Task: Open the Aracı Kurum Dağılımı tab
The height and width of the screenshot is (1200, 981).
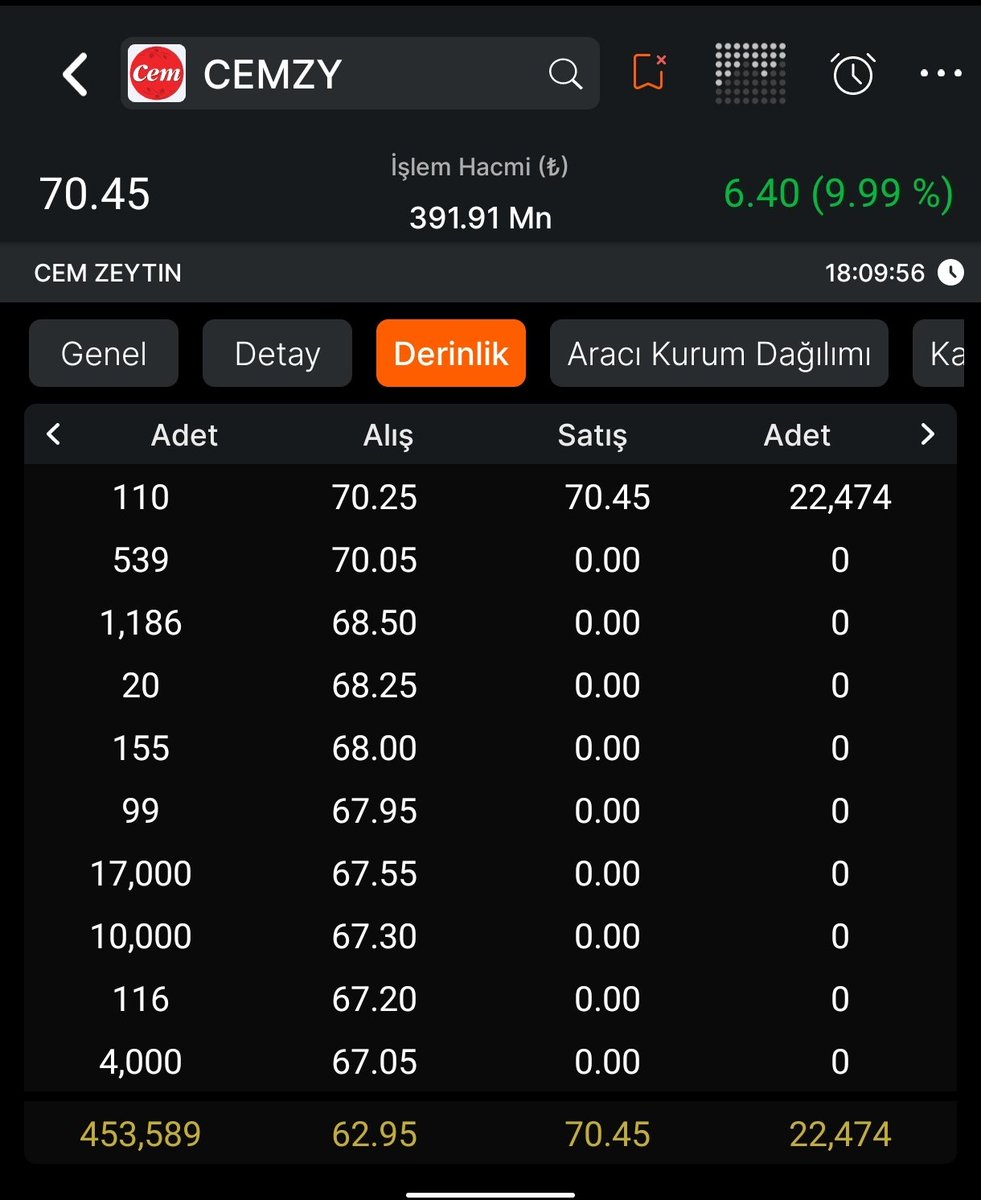Action: tap(719, 353)
